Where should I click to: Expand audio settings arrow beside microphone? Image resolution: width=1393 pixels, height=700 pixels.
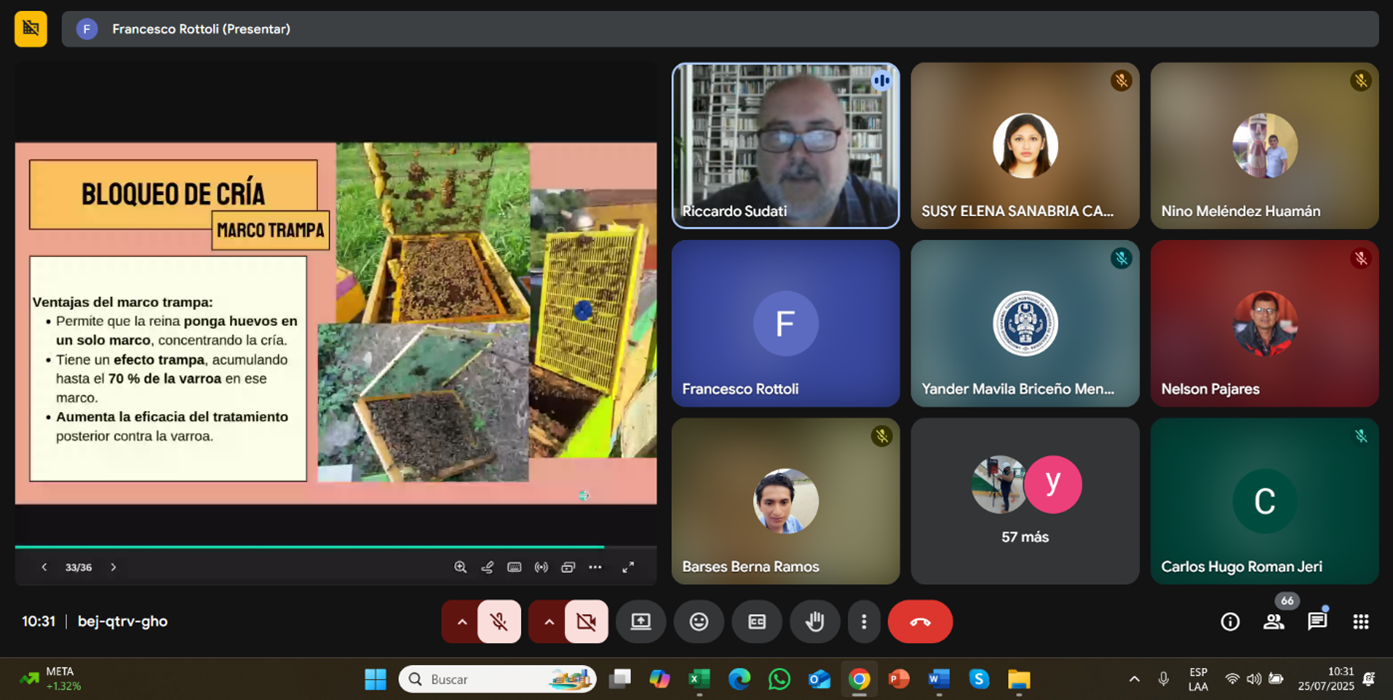point(461,622)
